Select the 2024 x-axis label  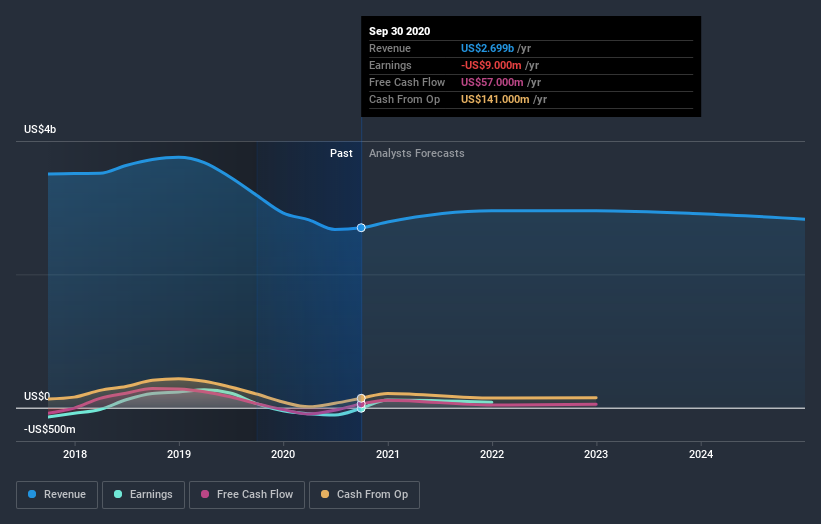pyautogui.click(x=701, y=454)
